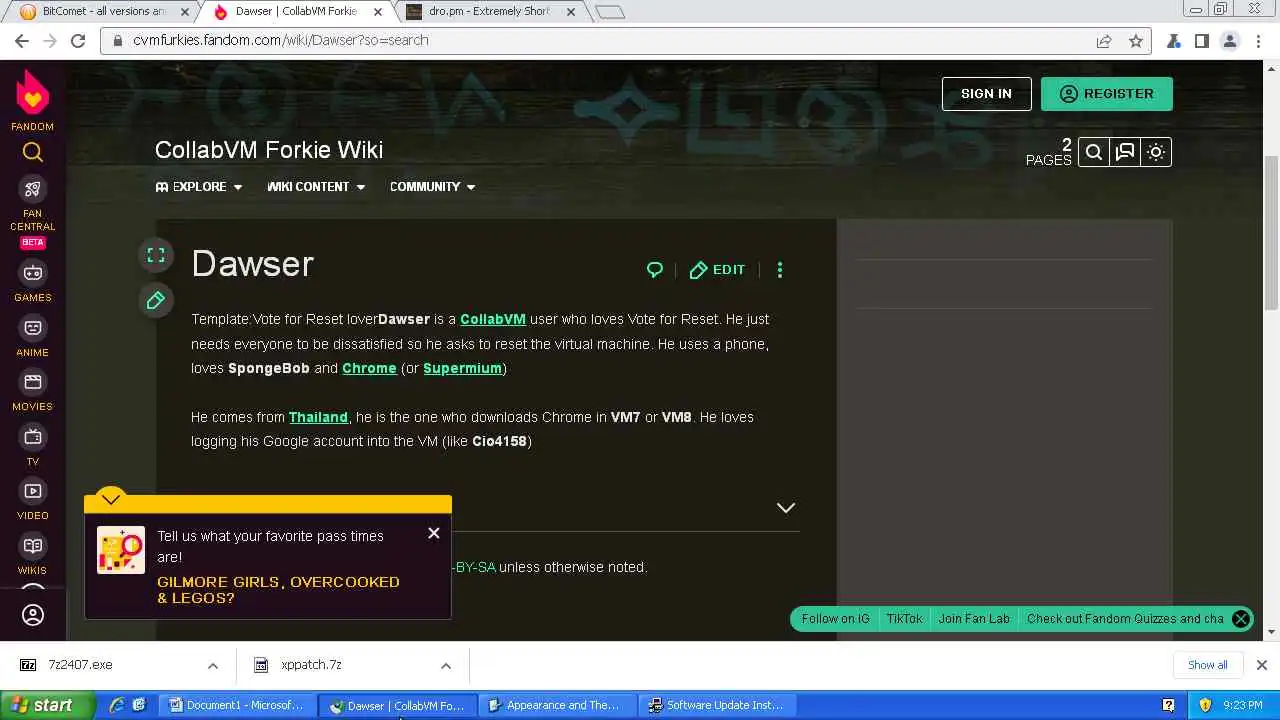Go to the Video sidebar icon
The width and height of the screenshot is (1280, 720).
coord(33,491)
